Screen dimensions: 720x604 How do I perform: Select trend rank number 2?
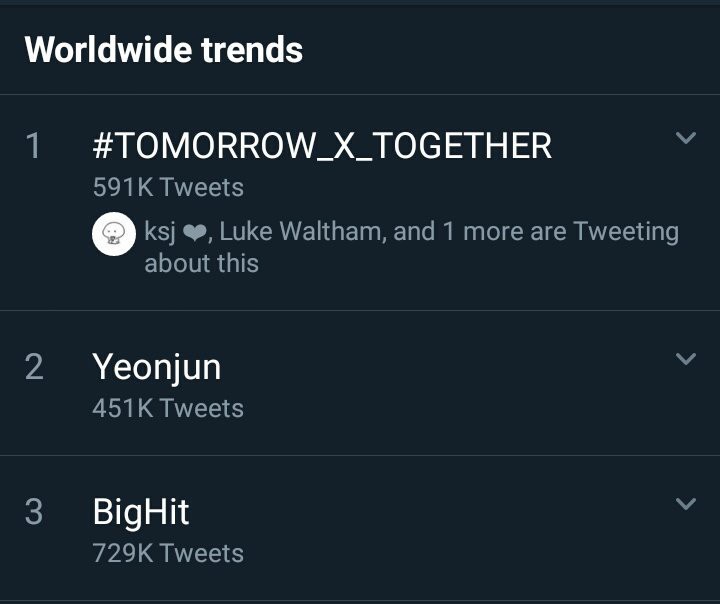point(34,367)
